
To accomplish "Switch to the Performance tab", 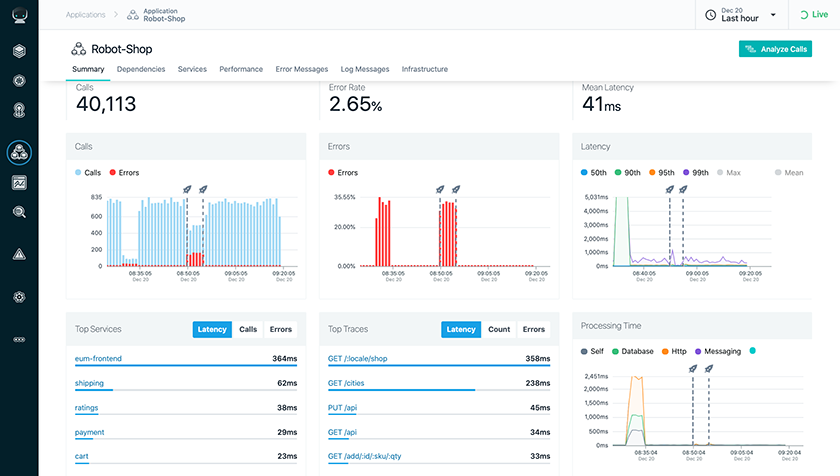I will point(241,69).
